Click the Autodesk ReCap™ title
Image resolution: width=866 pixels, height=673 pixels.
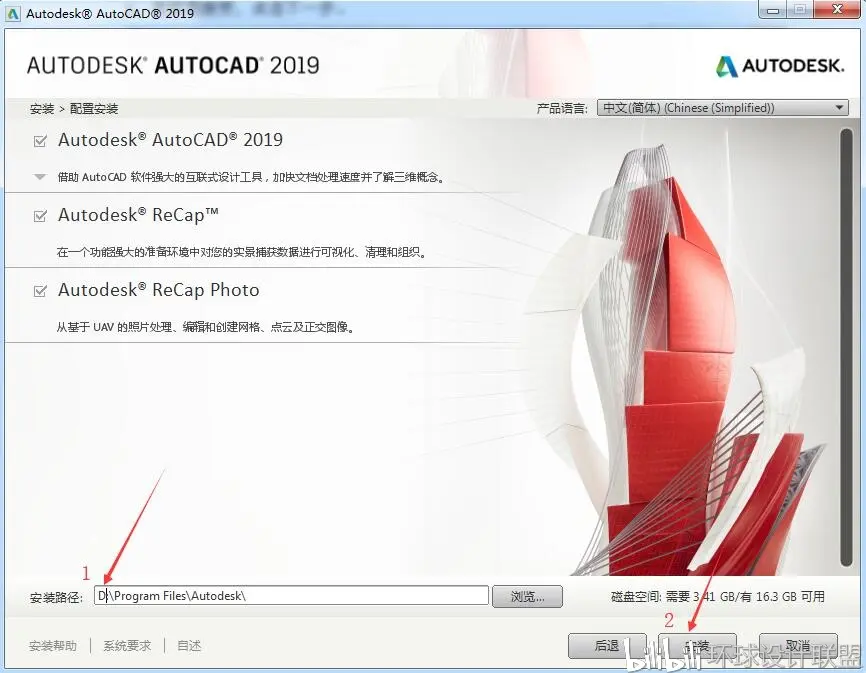click(x=138, y=215)
